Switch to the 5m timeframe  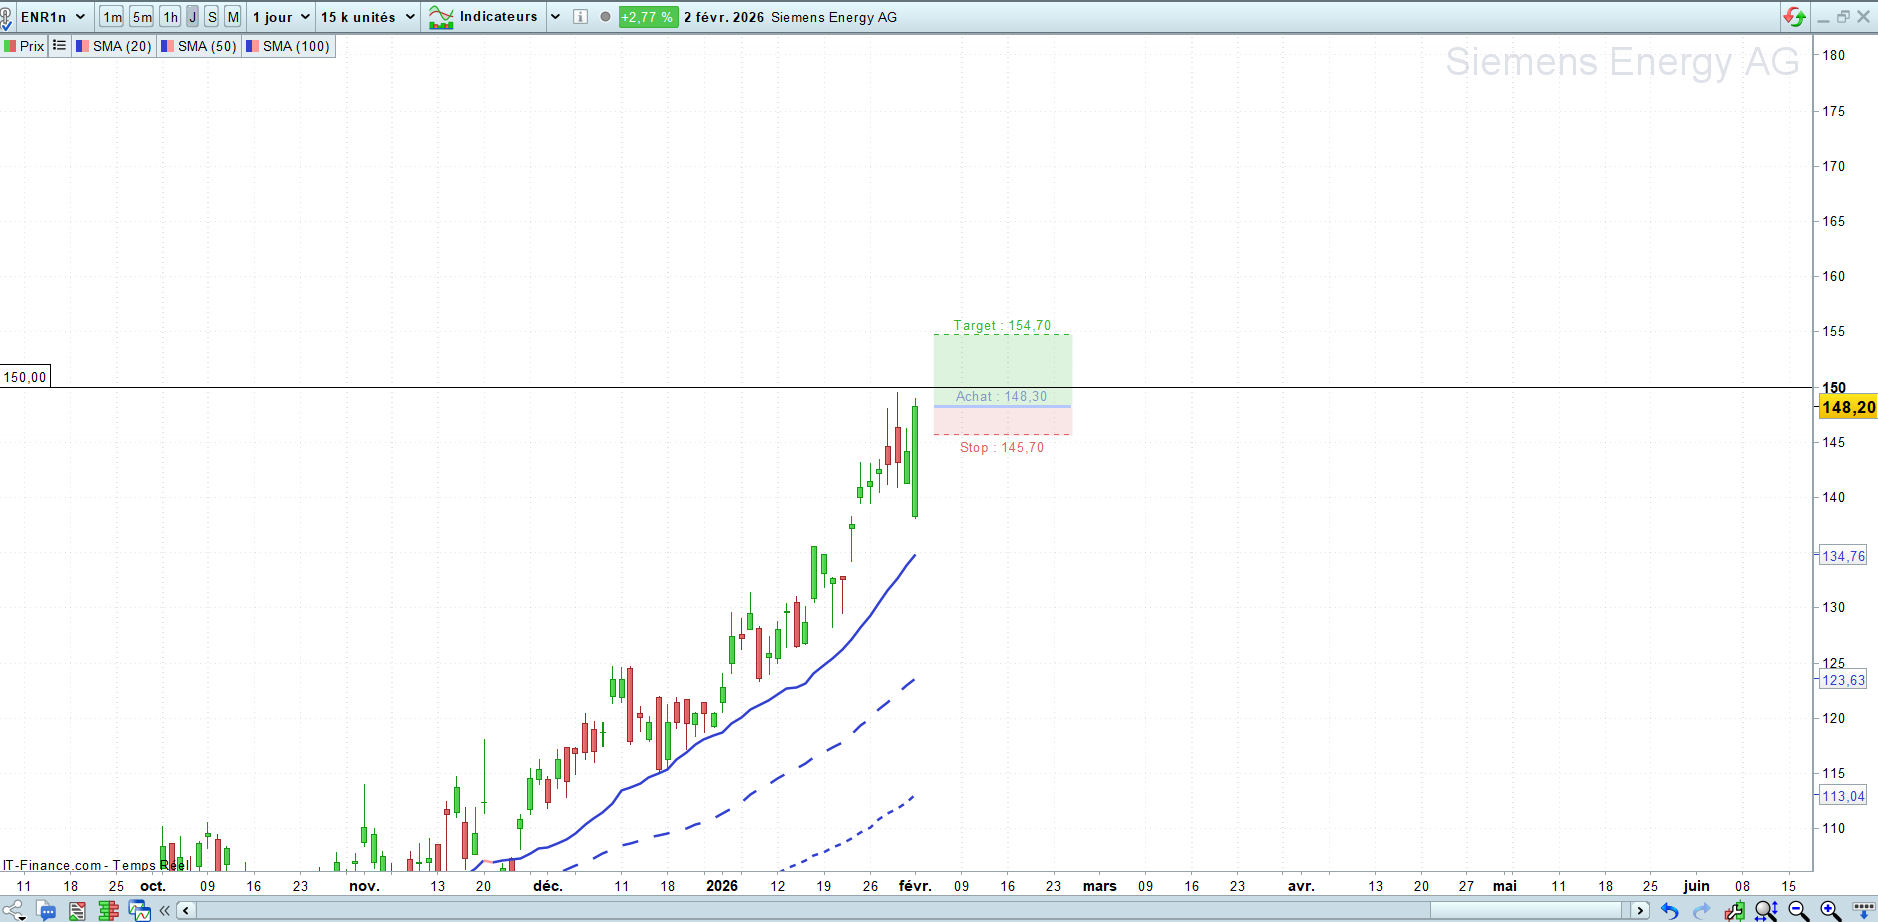pyautogui.click(x=142, y=17)
